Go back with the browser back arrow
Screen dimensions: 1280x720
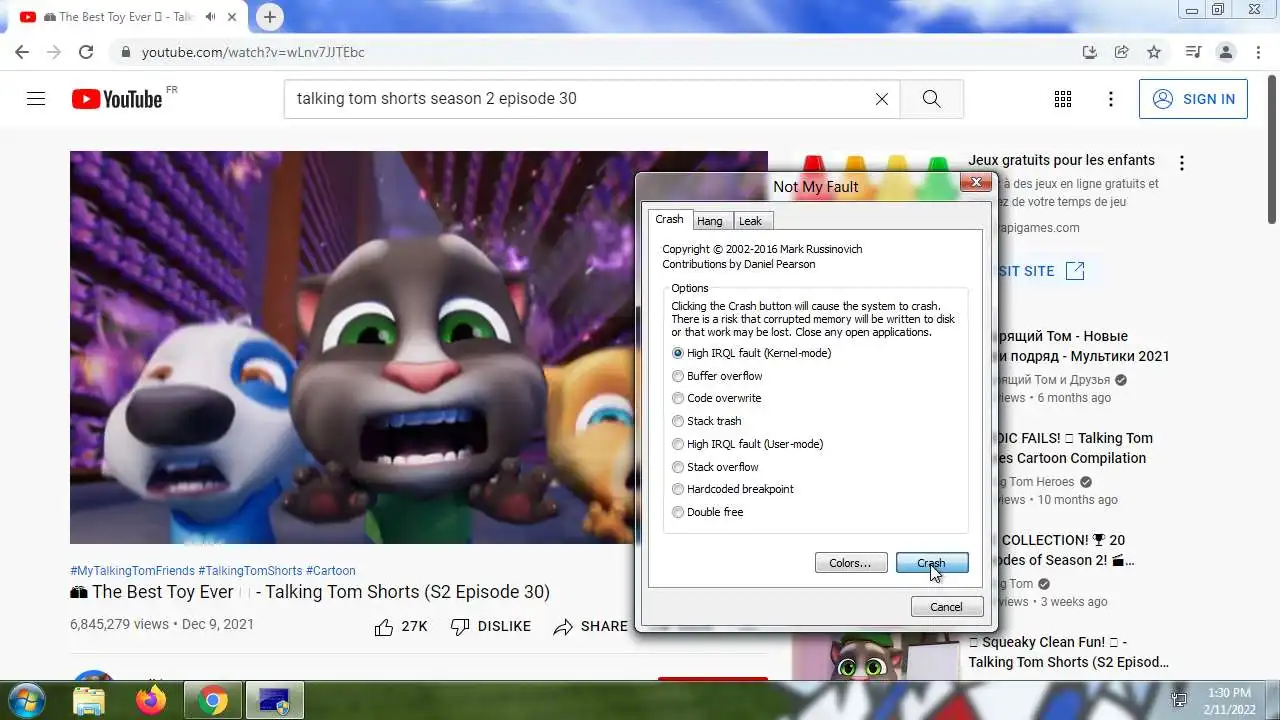tap(22, 52)
